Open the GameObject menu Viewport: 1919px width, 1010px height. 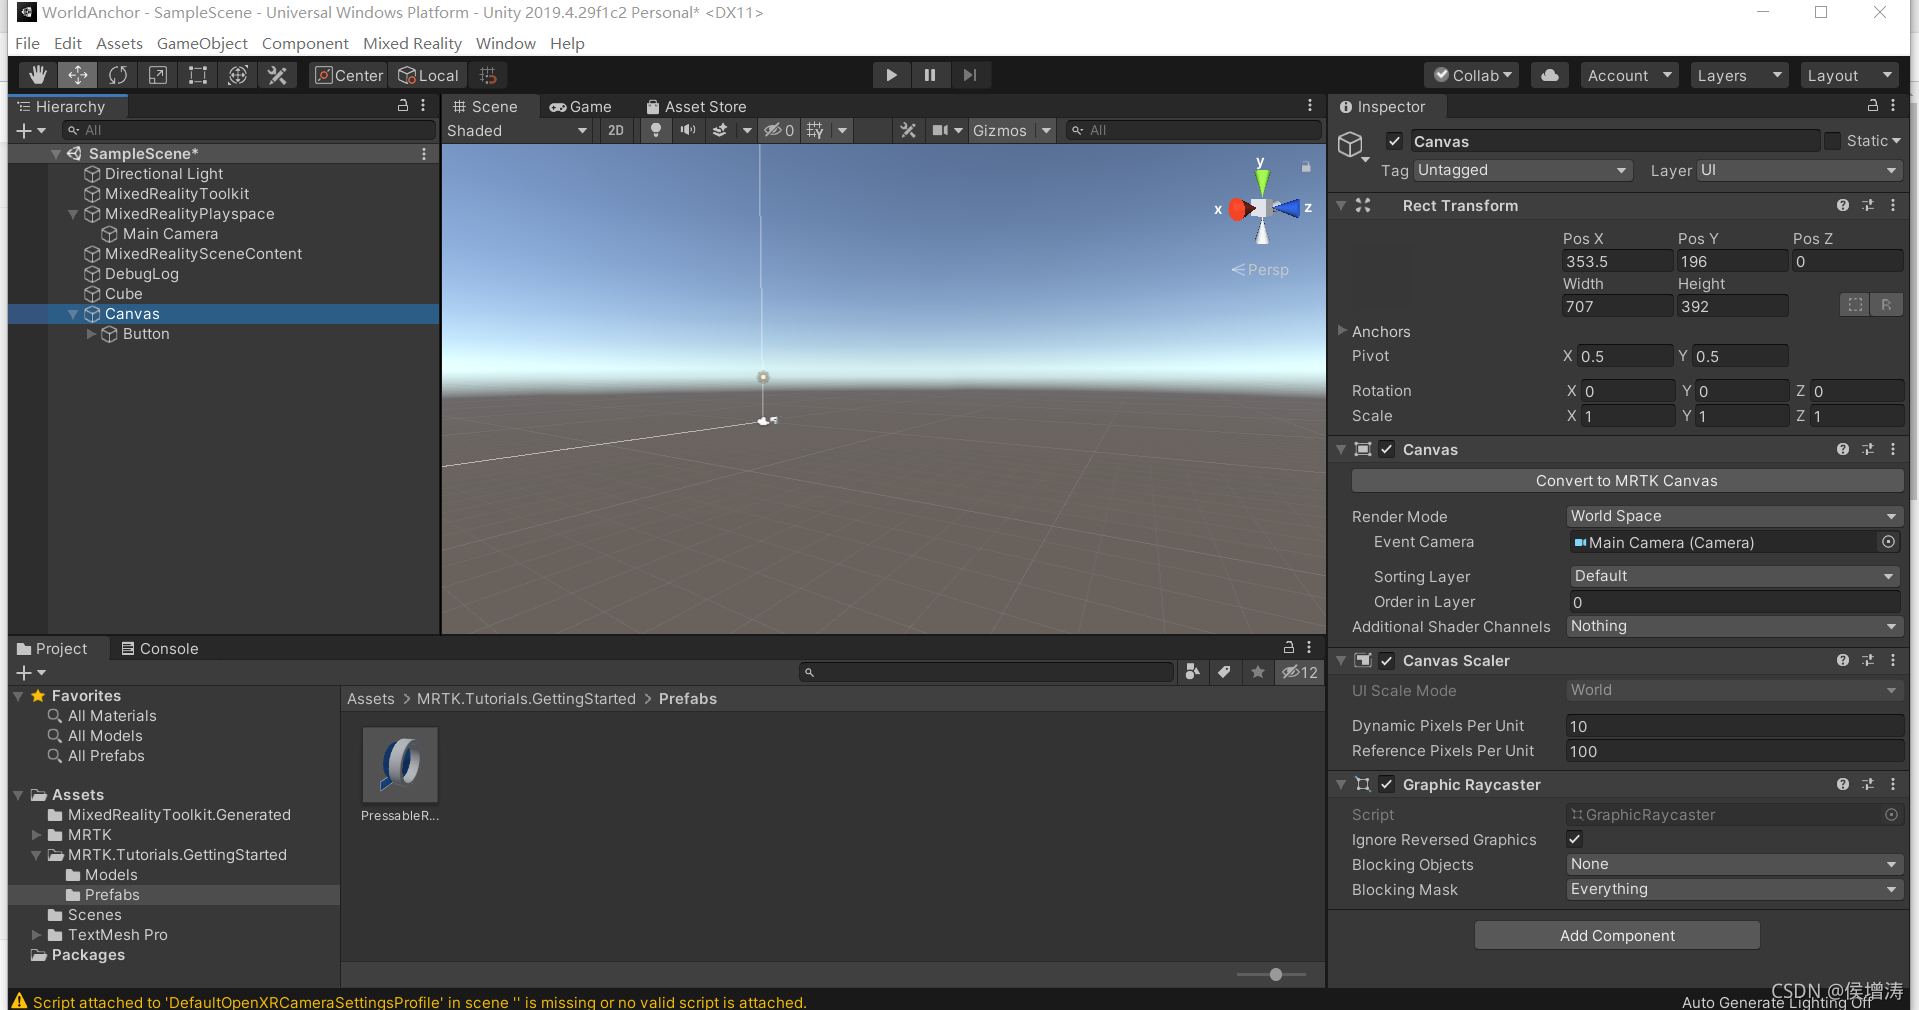point(202,43)
